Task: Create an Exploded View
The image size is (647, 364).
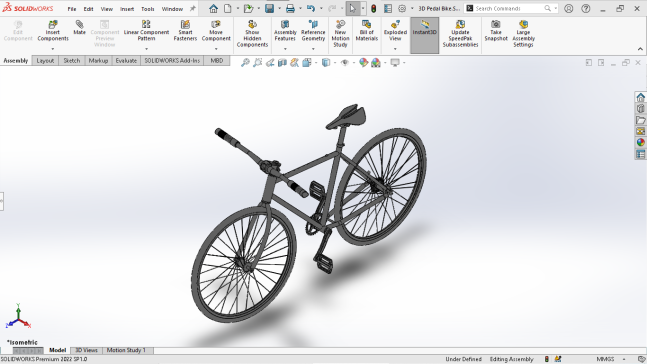Action: click(x=395, y=31)
